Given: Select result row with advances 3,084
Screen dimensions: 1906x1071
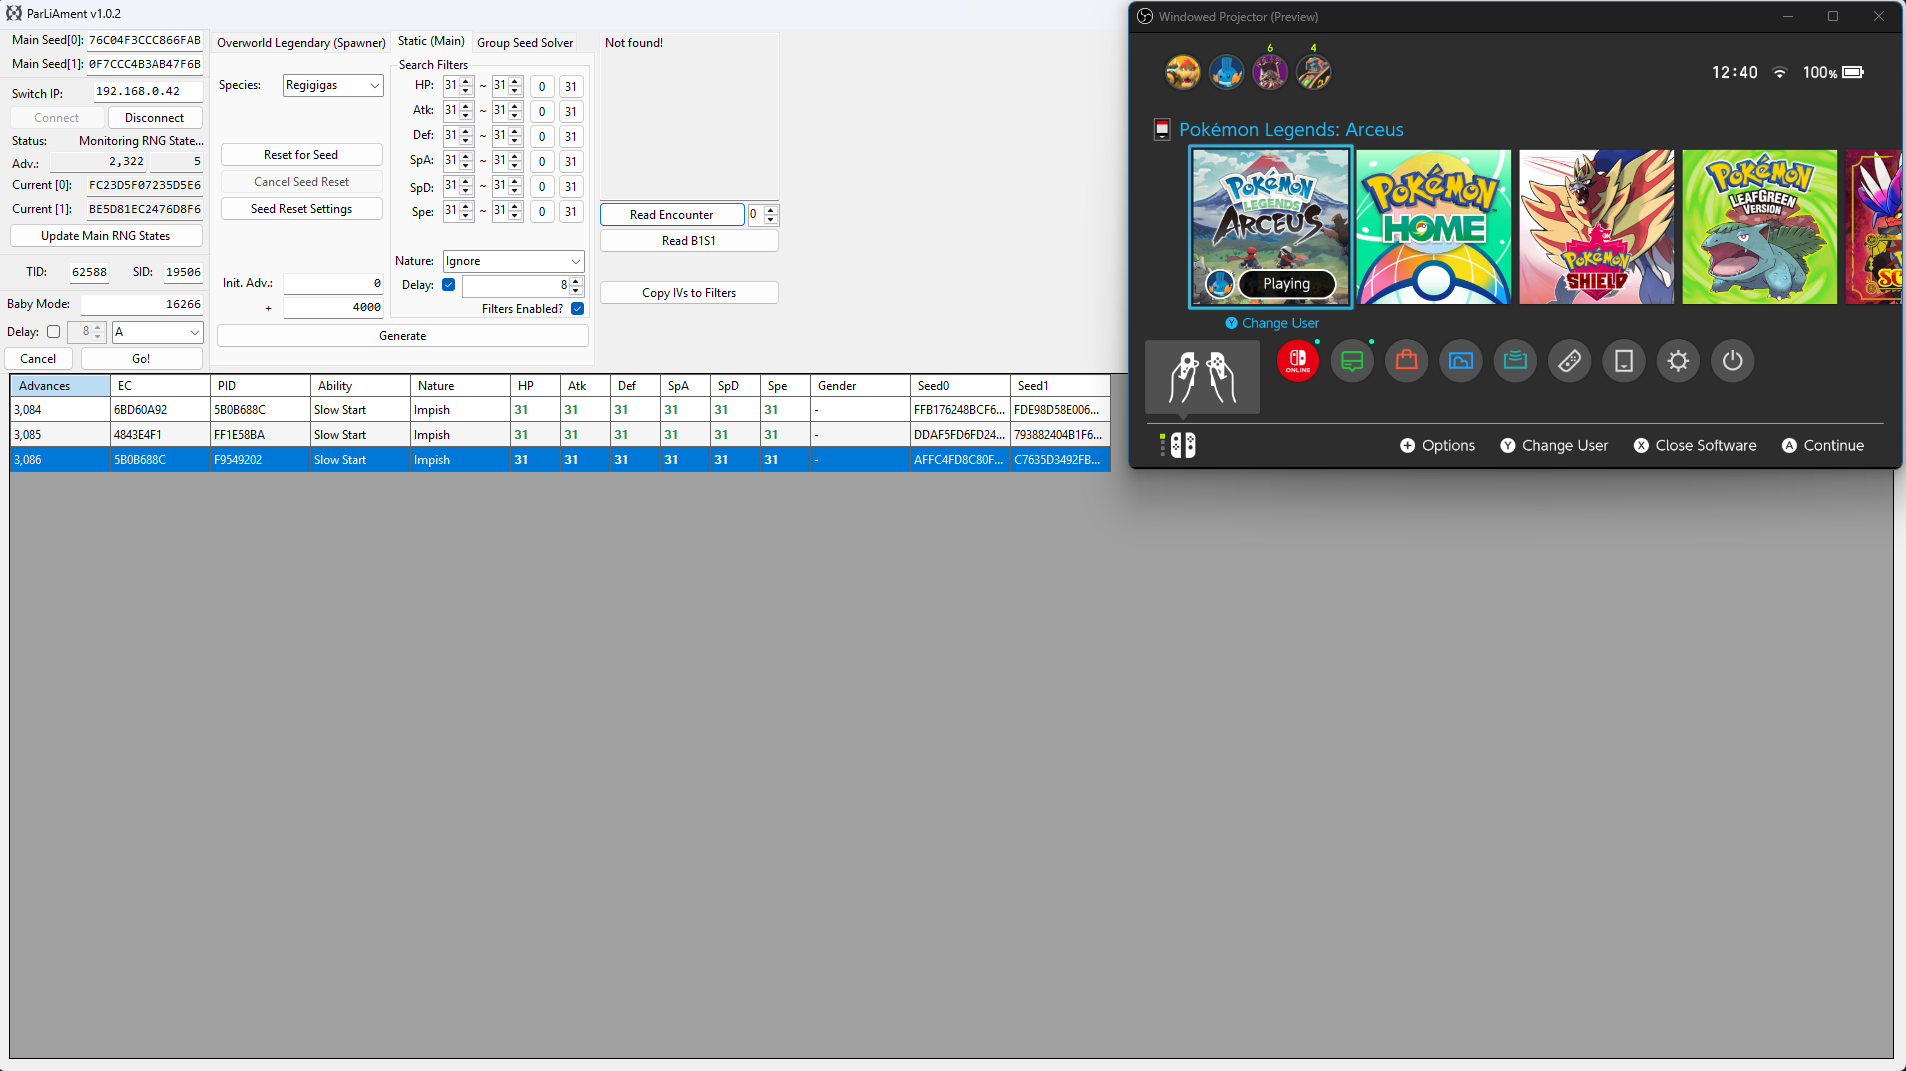Looking at the screenshot, I should point(560,410).
